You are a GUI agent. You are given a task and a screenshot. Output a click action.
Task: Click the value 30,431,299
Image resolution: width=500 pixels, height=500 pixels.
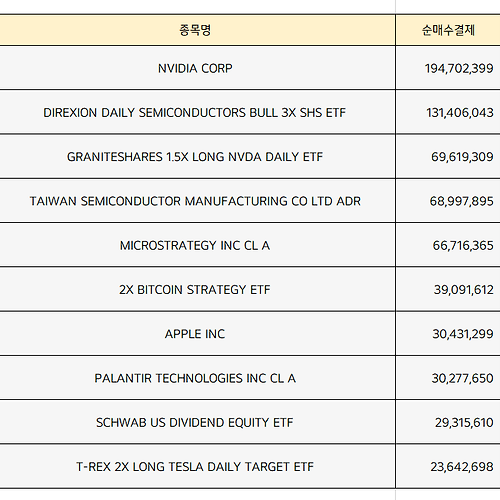coord(463,334)
